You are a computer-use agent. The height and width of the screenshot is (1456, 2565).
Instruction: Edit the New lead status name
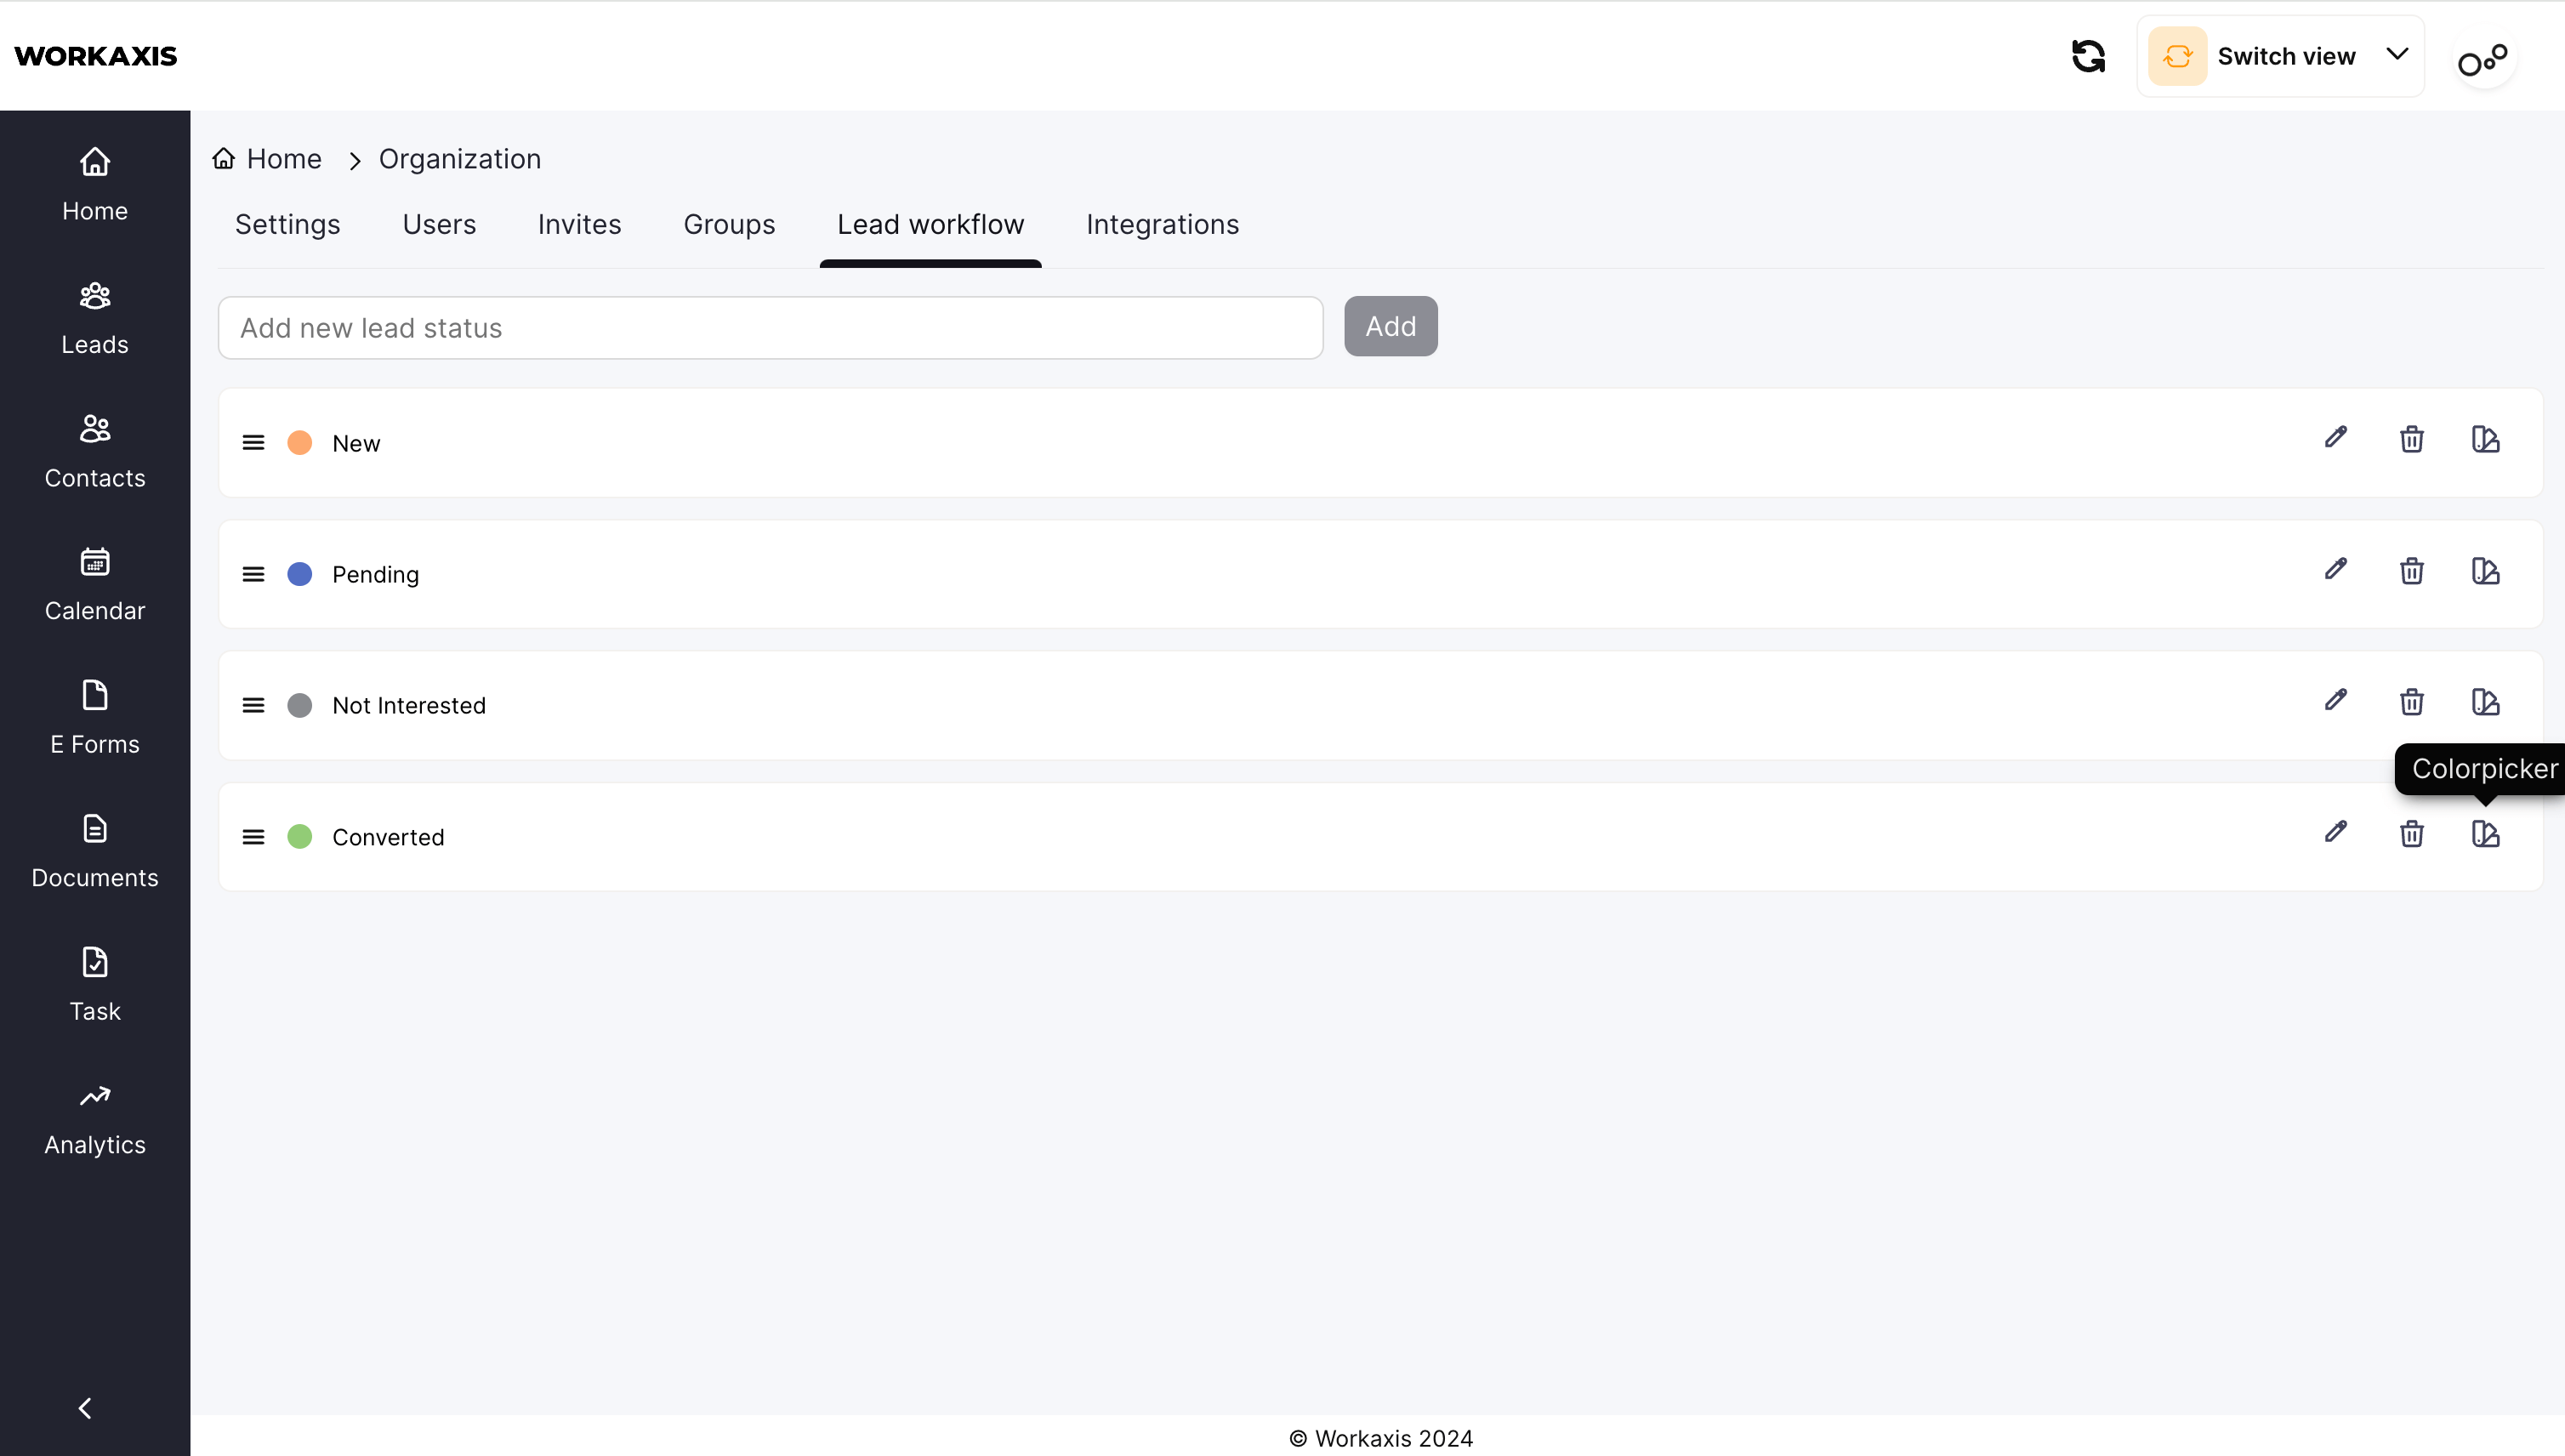[x=2335, y=438]
